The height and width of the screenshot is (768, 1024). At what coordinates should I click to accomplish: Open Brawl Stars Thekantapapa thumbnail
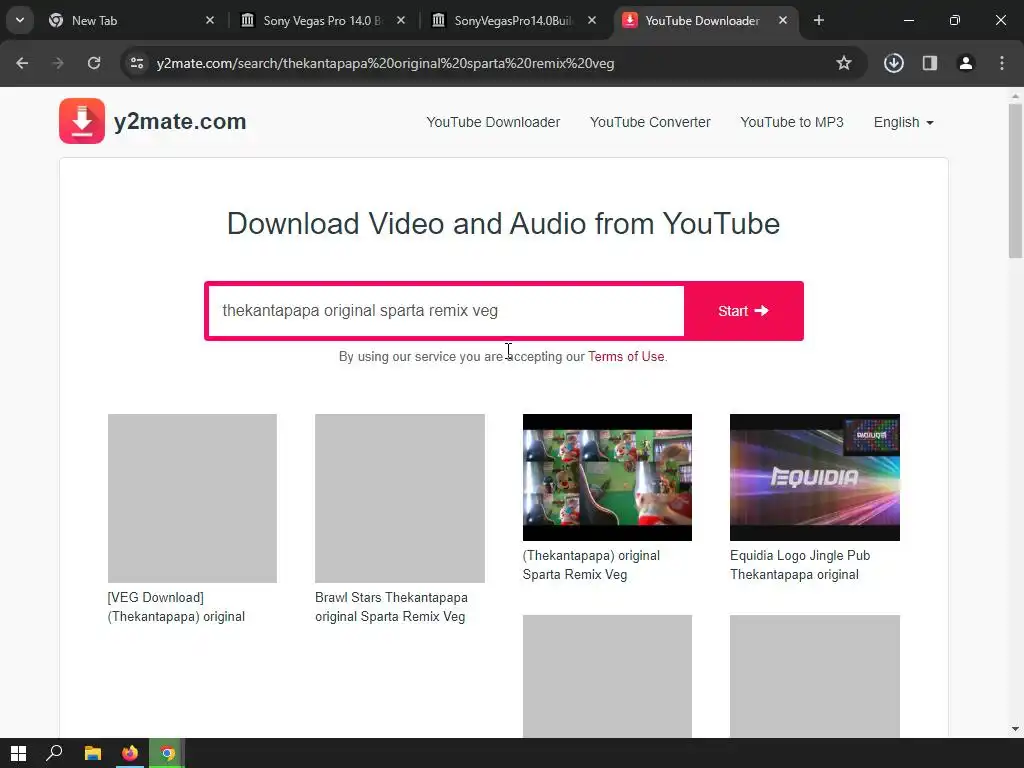[400, 498]
